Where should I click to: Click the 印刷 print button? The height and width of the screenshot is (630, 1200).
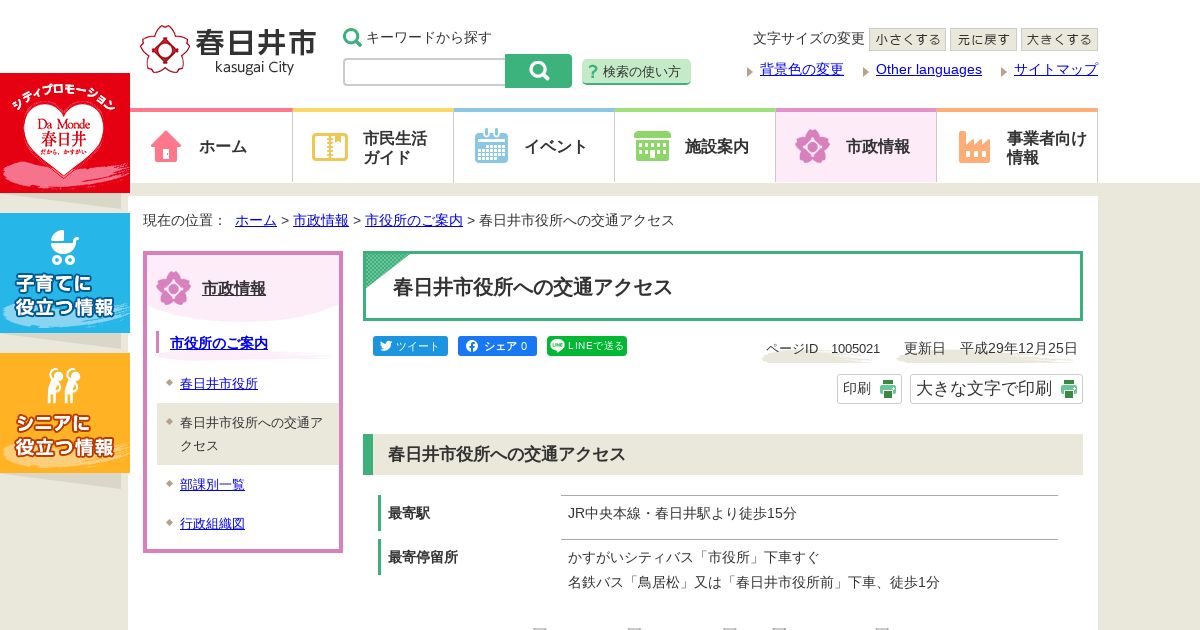coord(869,389)
